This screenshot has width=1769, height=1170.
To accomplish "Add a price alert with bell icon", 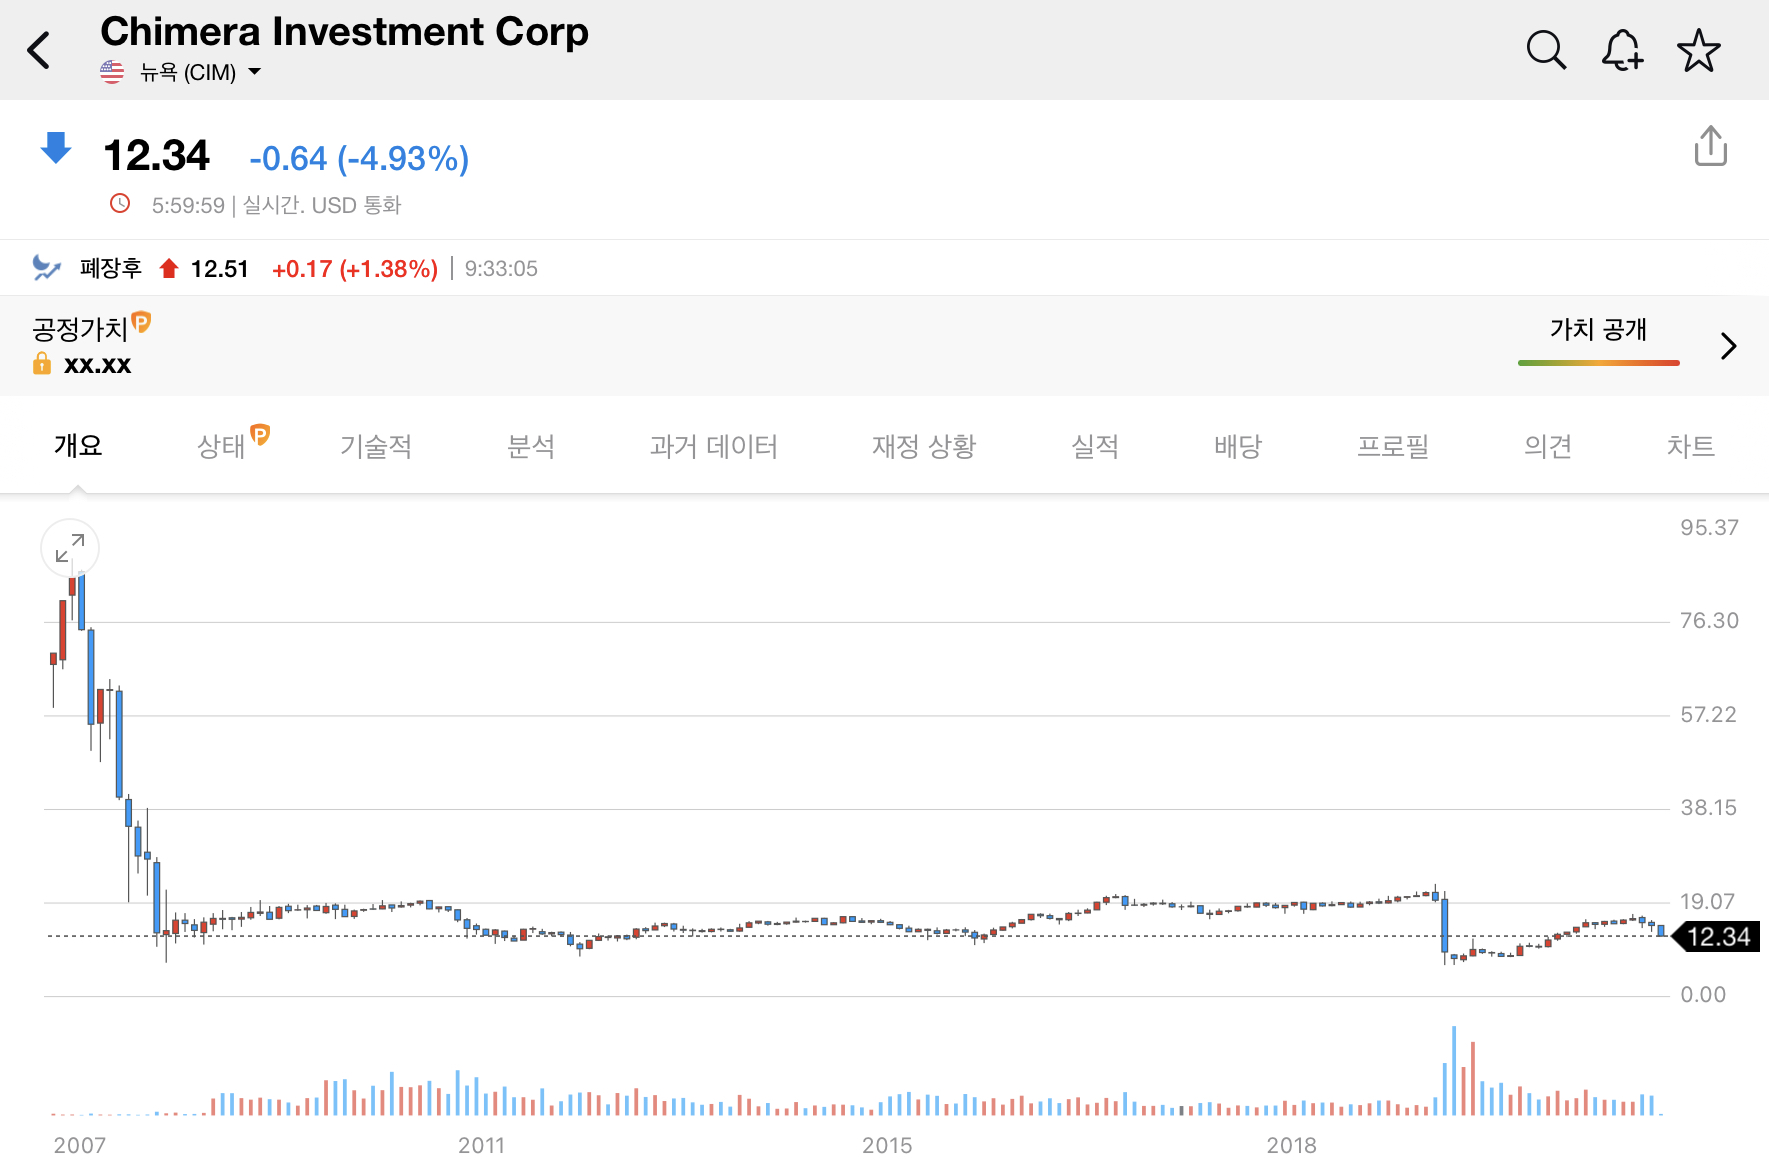I will 1622,50.
